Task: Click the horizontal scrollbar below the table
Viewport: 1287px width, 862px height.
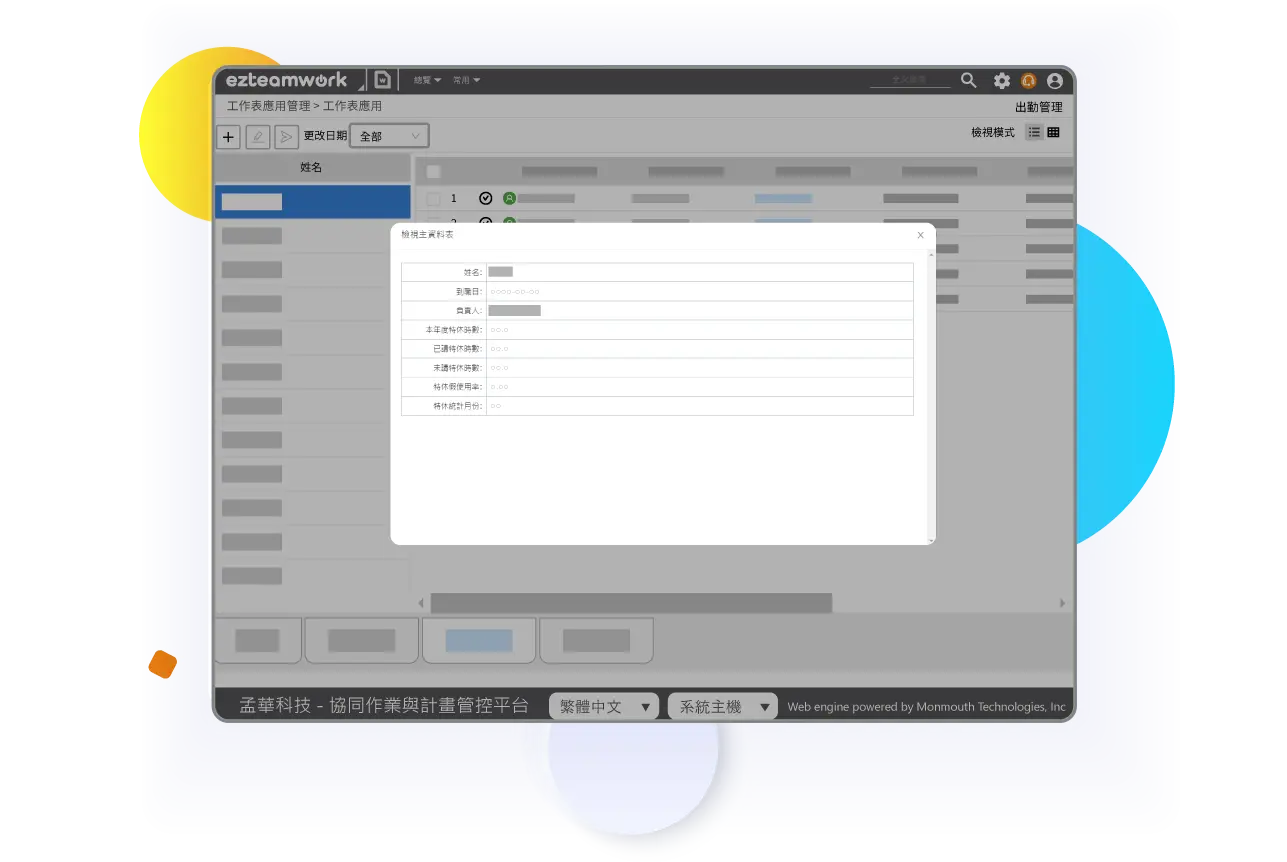Action: click(630, 603)
